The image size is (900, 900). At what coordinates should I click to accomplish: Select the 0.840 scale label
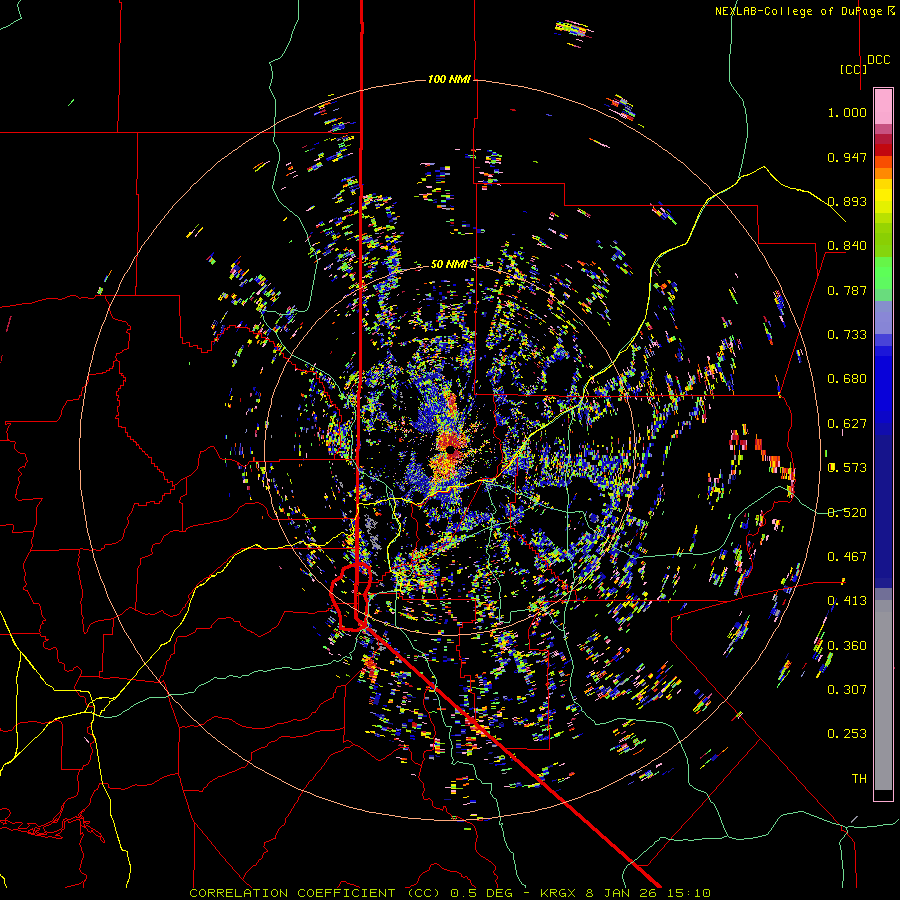pos(847,246)
